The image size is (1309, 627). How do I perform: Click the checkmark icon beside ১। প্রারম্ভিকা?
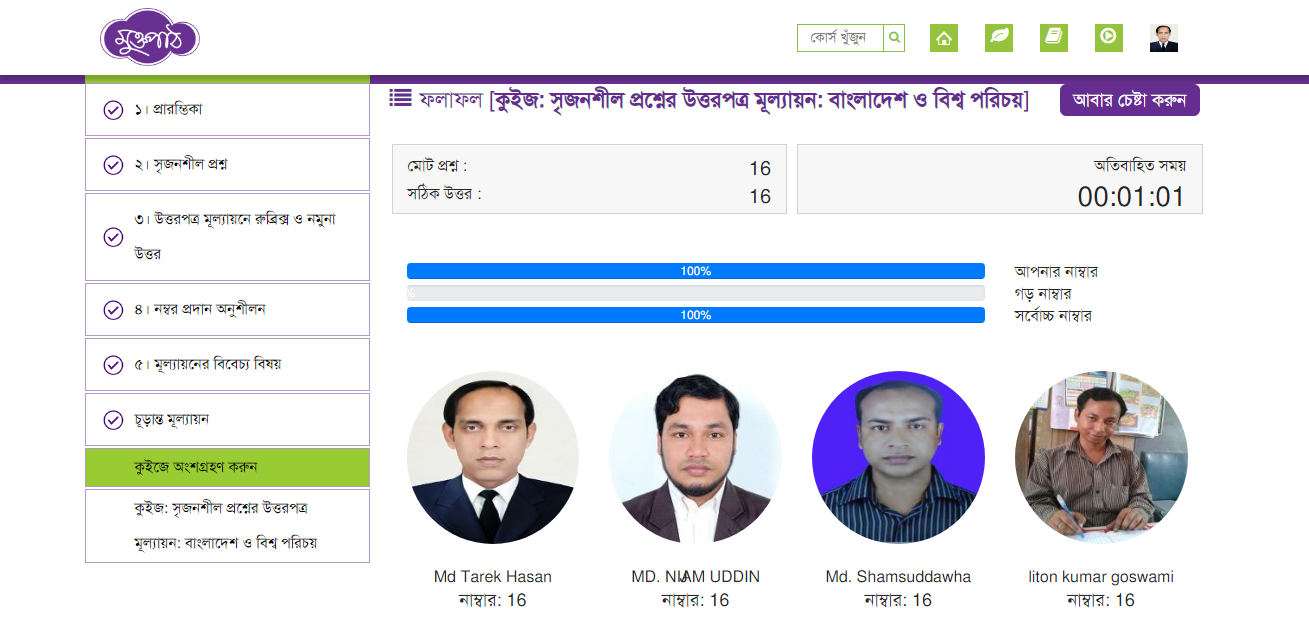coord(113,110)
